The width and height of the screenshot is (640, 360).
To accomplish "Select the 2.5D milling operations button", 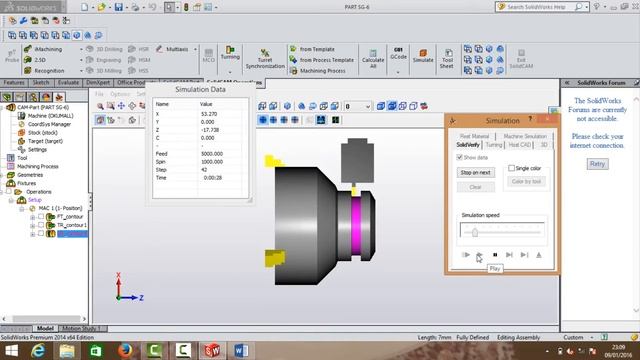I will 35,60.
